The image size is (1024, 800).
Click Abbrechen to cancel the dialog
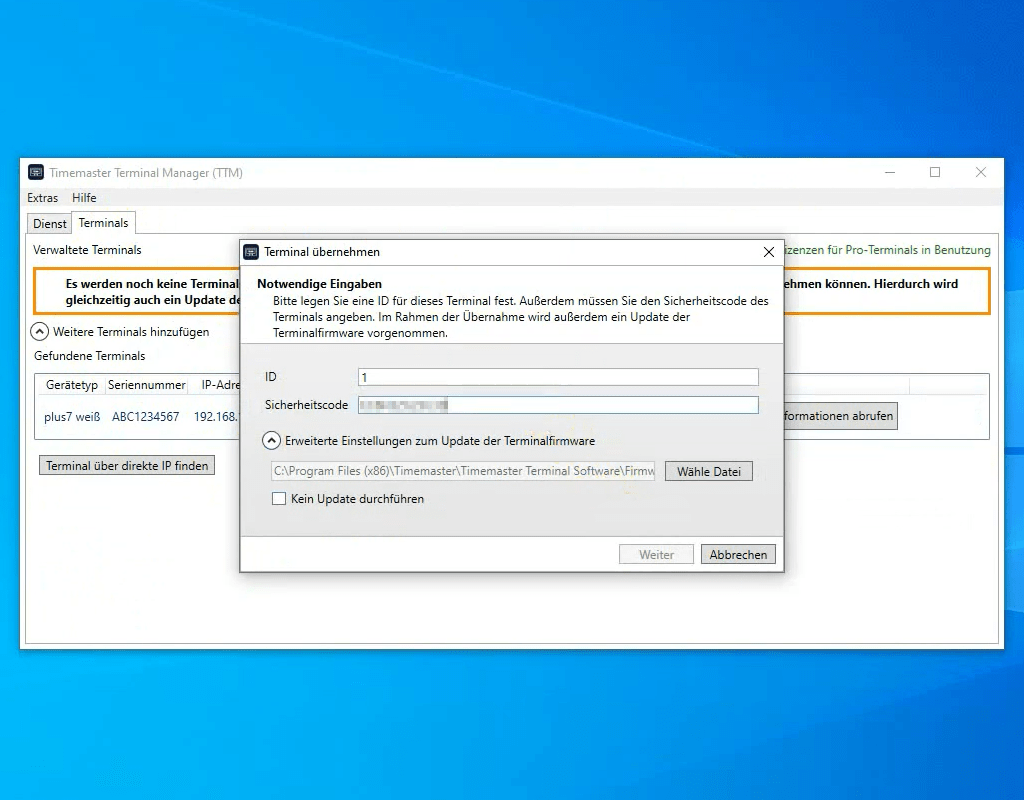click(x=738, y=554)
